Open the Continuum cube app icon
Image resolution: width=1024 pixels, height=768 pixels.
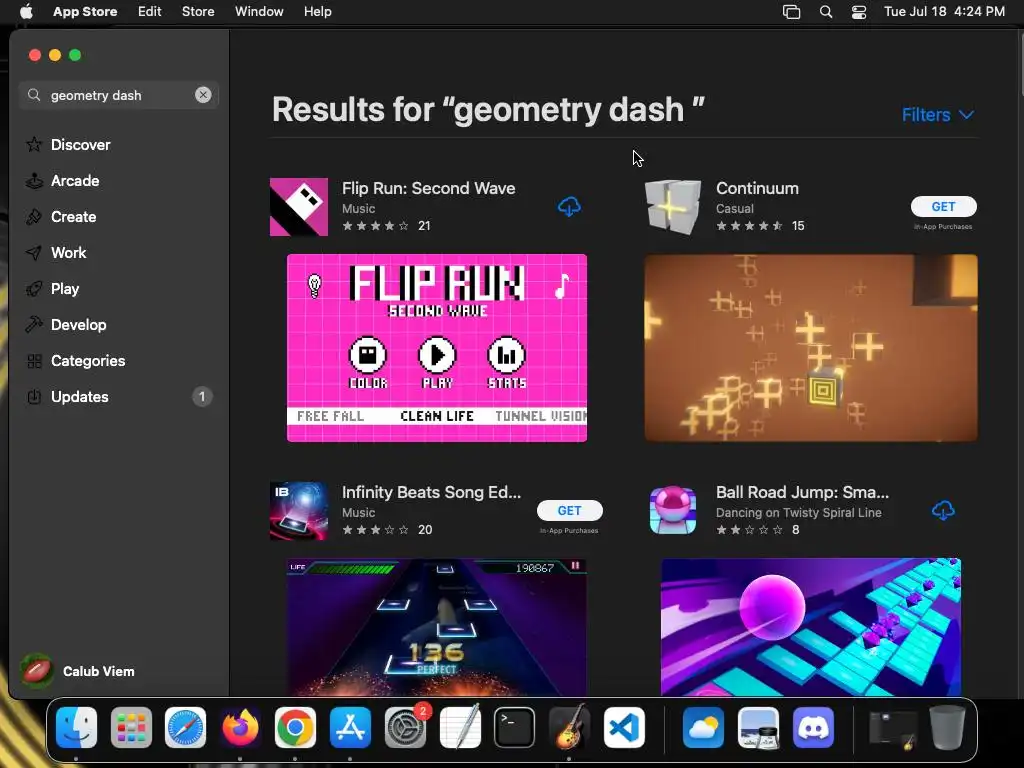click(673, 207)
